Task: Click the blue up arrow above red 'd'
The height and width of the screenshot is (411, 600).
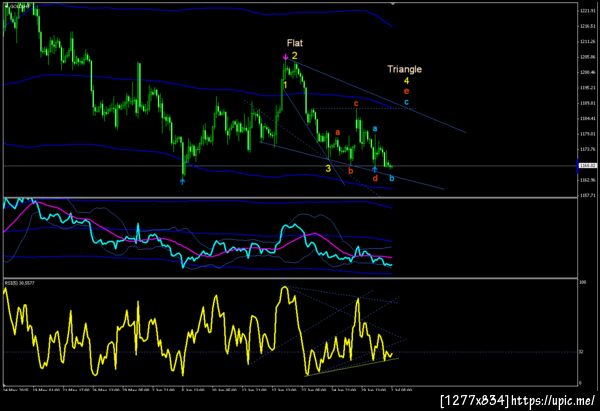Action: click(x=375, y=169)
